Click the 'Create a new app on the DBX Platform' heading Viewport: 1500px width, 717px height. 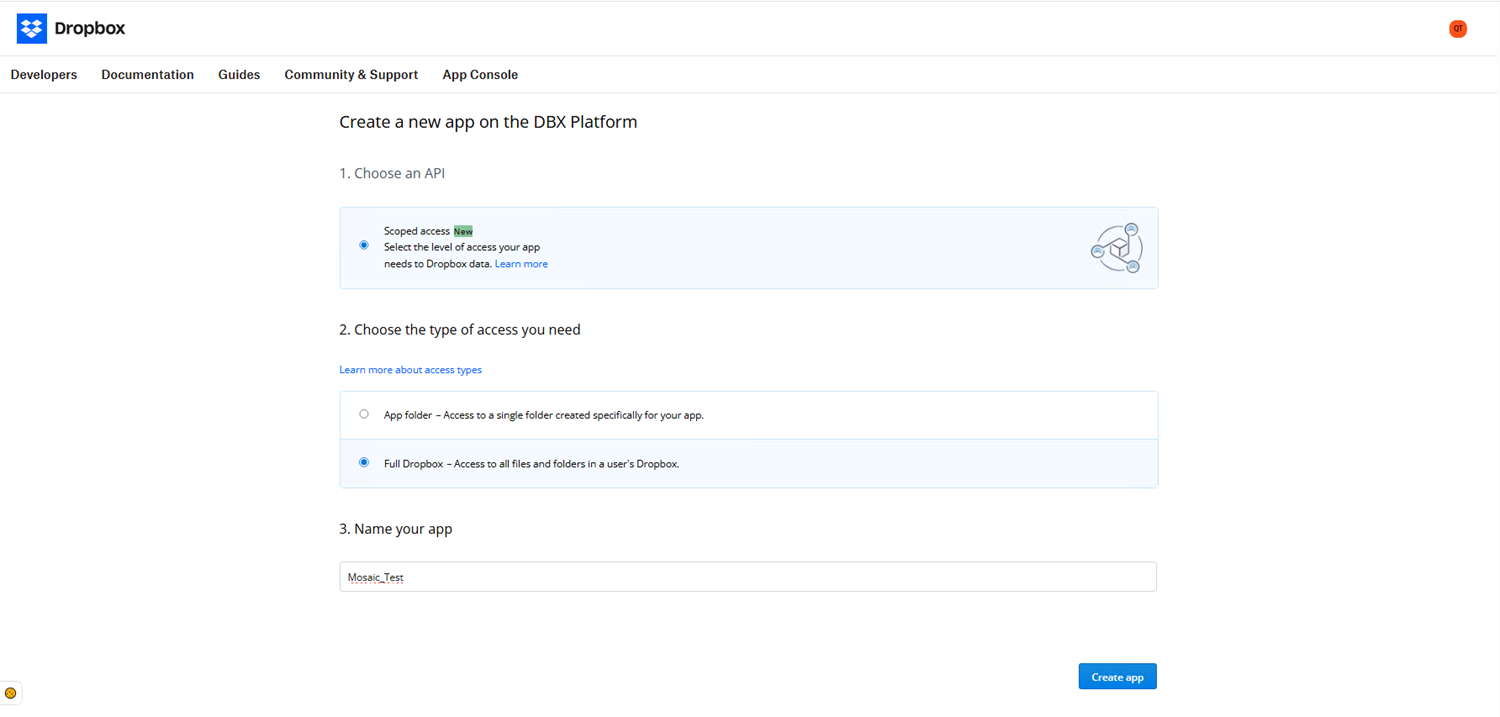tap(488, 122)
